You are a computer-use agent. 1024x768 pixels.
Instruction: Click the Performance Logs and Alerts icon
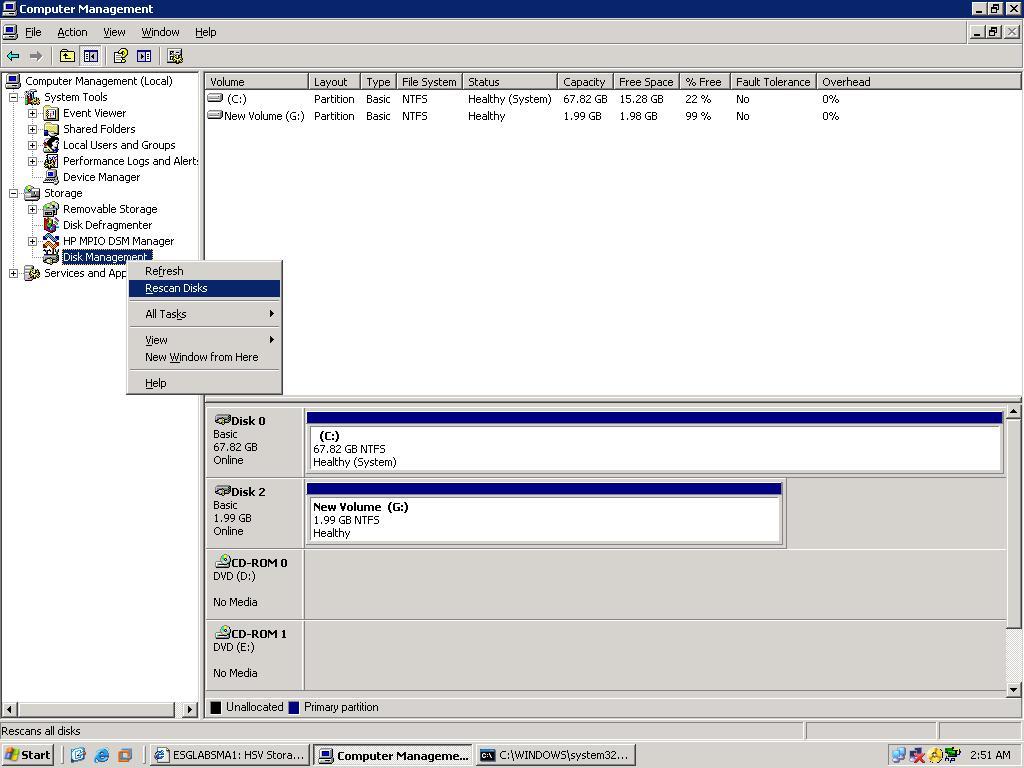[x=51, y=161]
